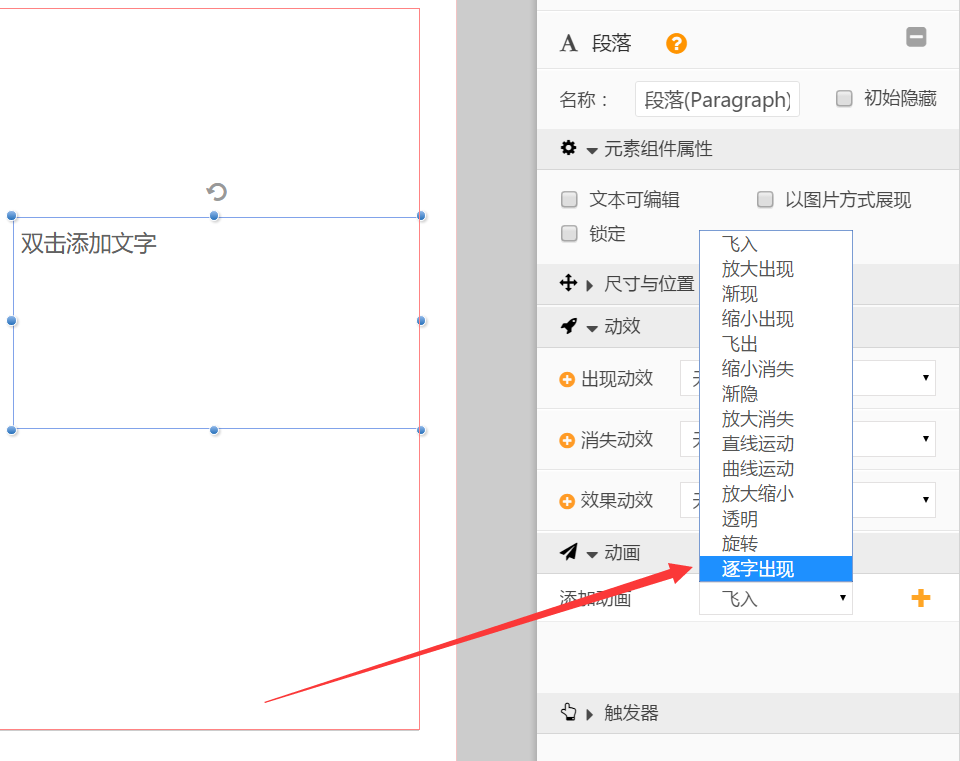Check the 以图片方式展现 option
Viewport: 960px width, 761px height.
[765, 200]
